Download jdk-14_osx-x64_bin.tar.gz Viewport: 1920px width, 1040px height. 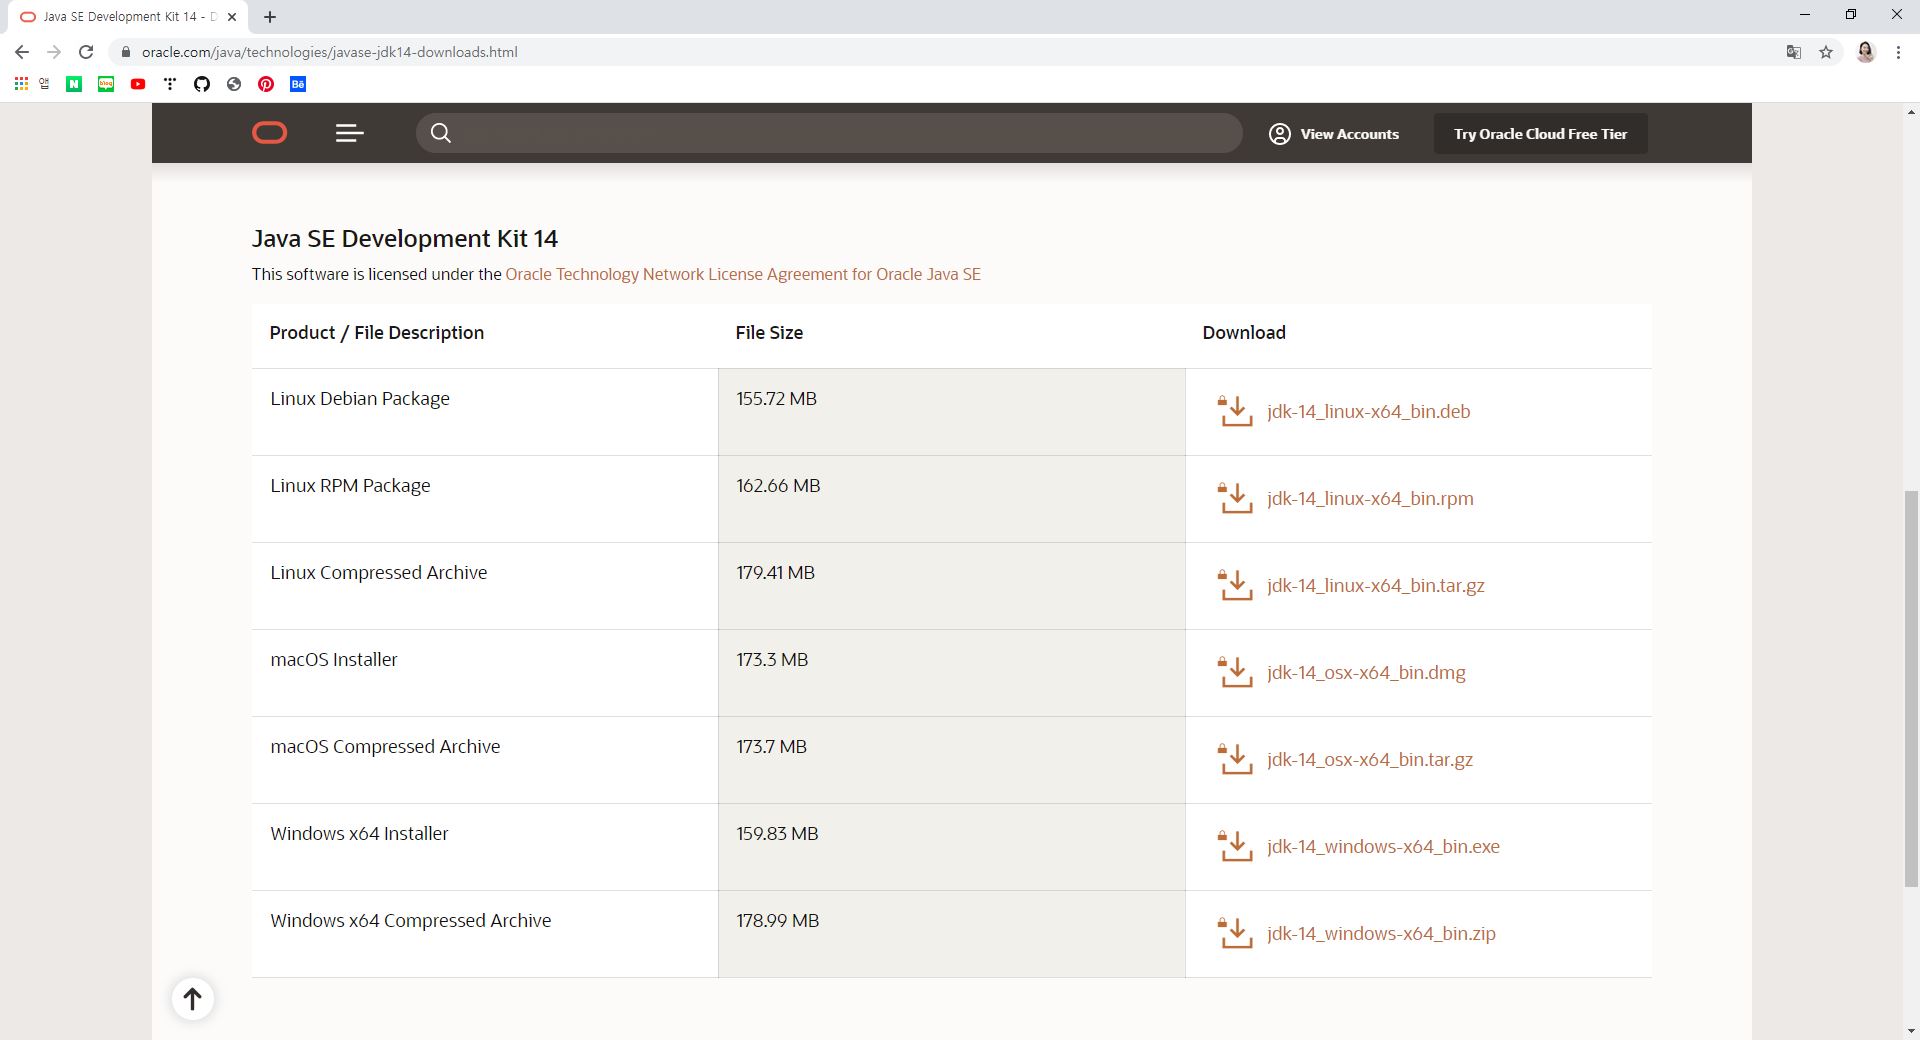tap(1370, 759)
